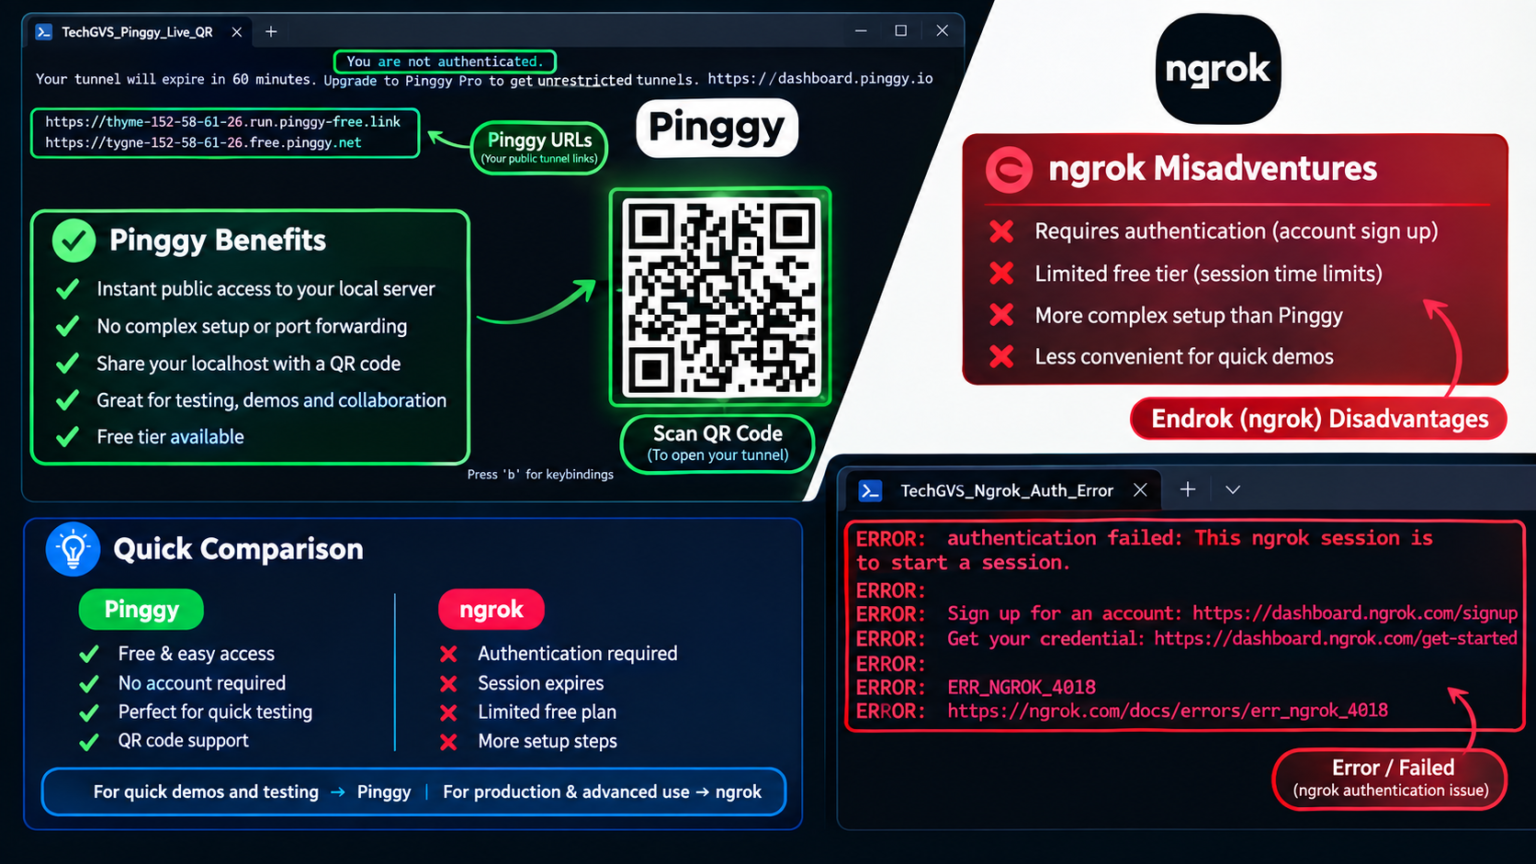Click the Error / Failed callout label
Image resolution: width=1536 pixels, height=864 pixels.
point(1390,778)
